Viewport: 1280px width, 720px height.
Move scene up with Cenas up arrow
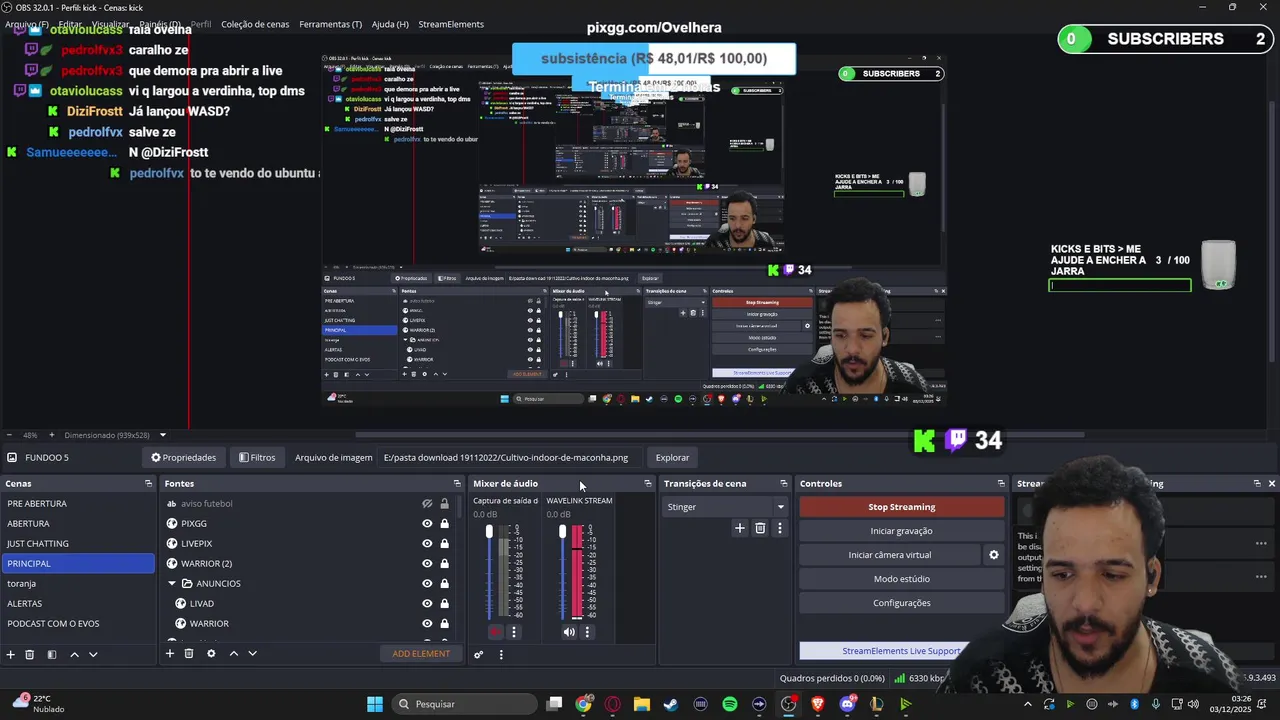click(74, 654)
